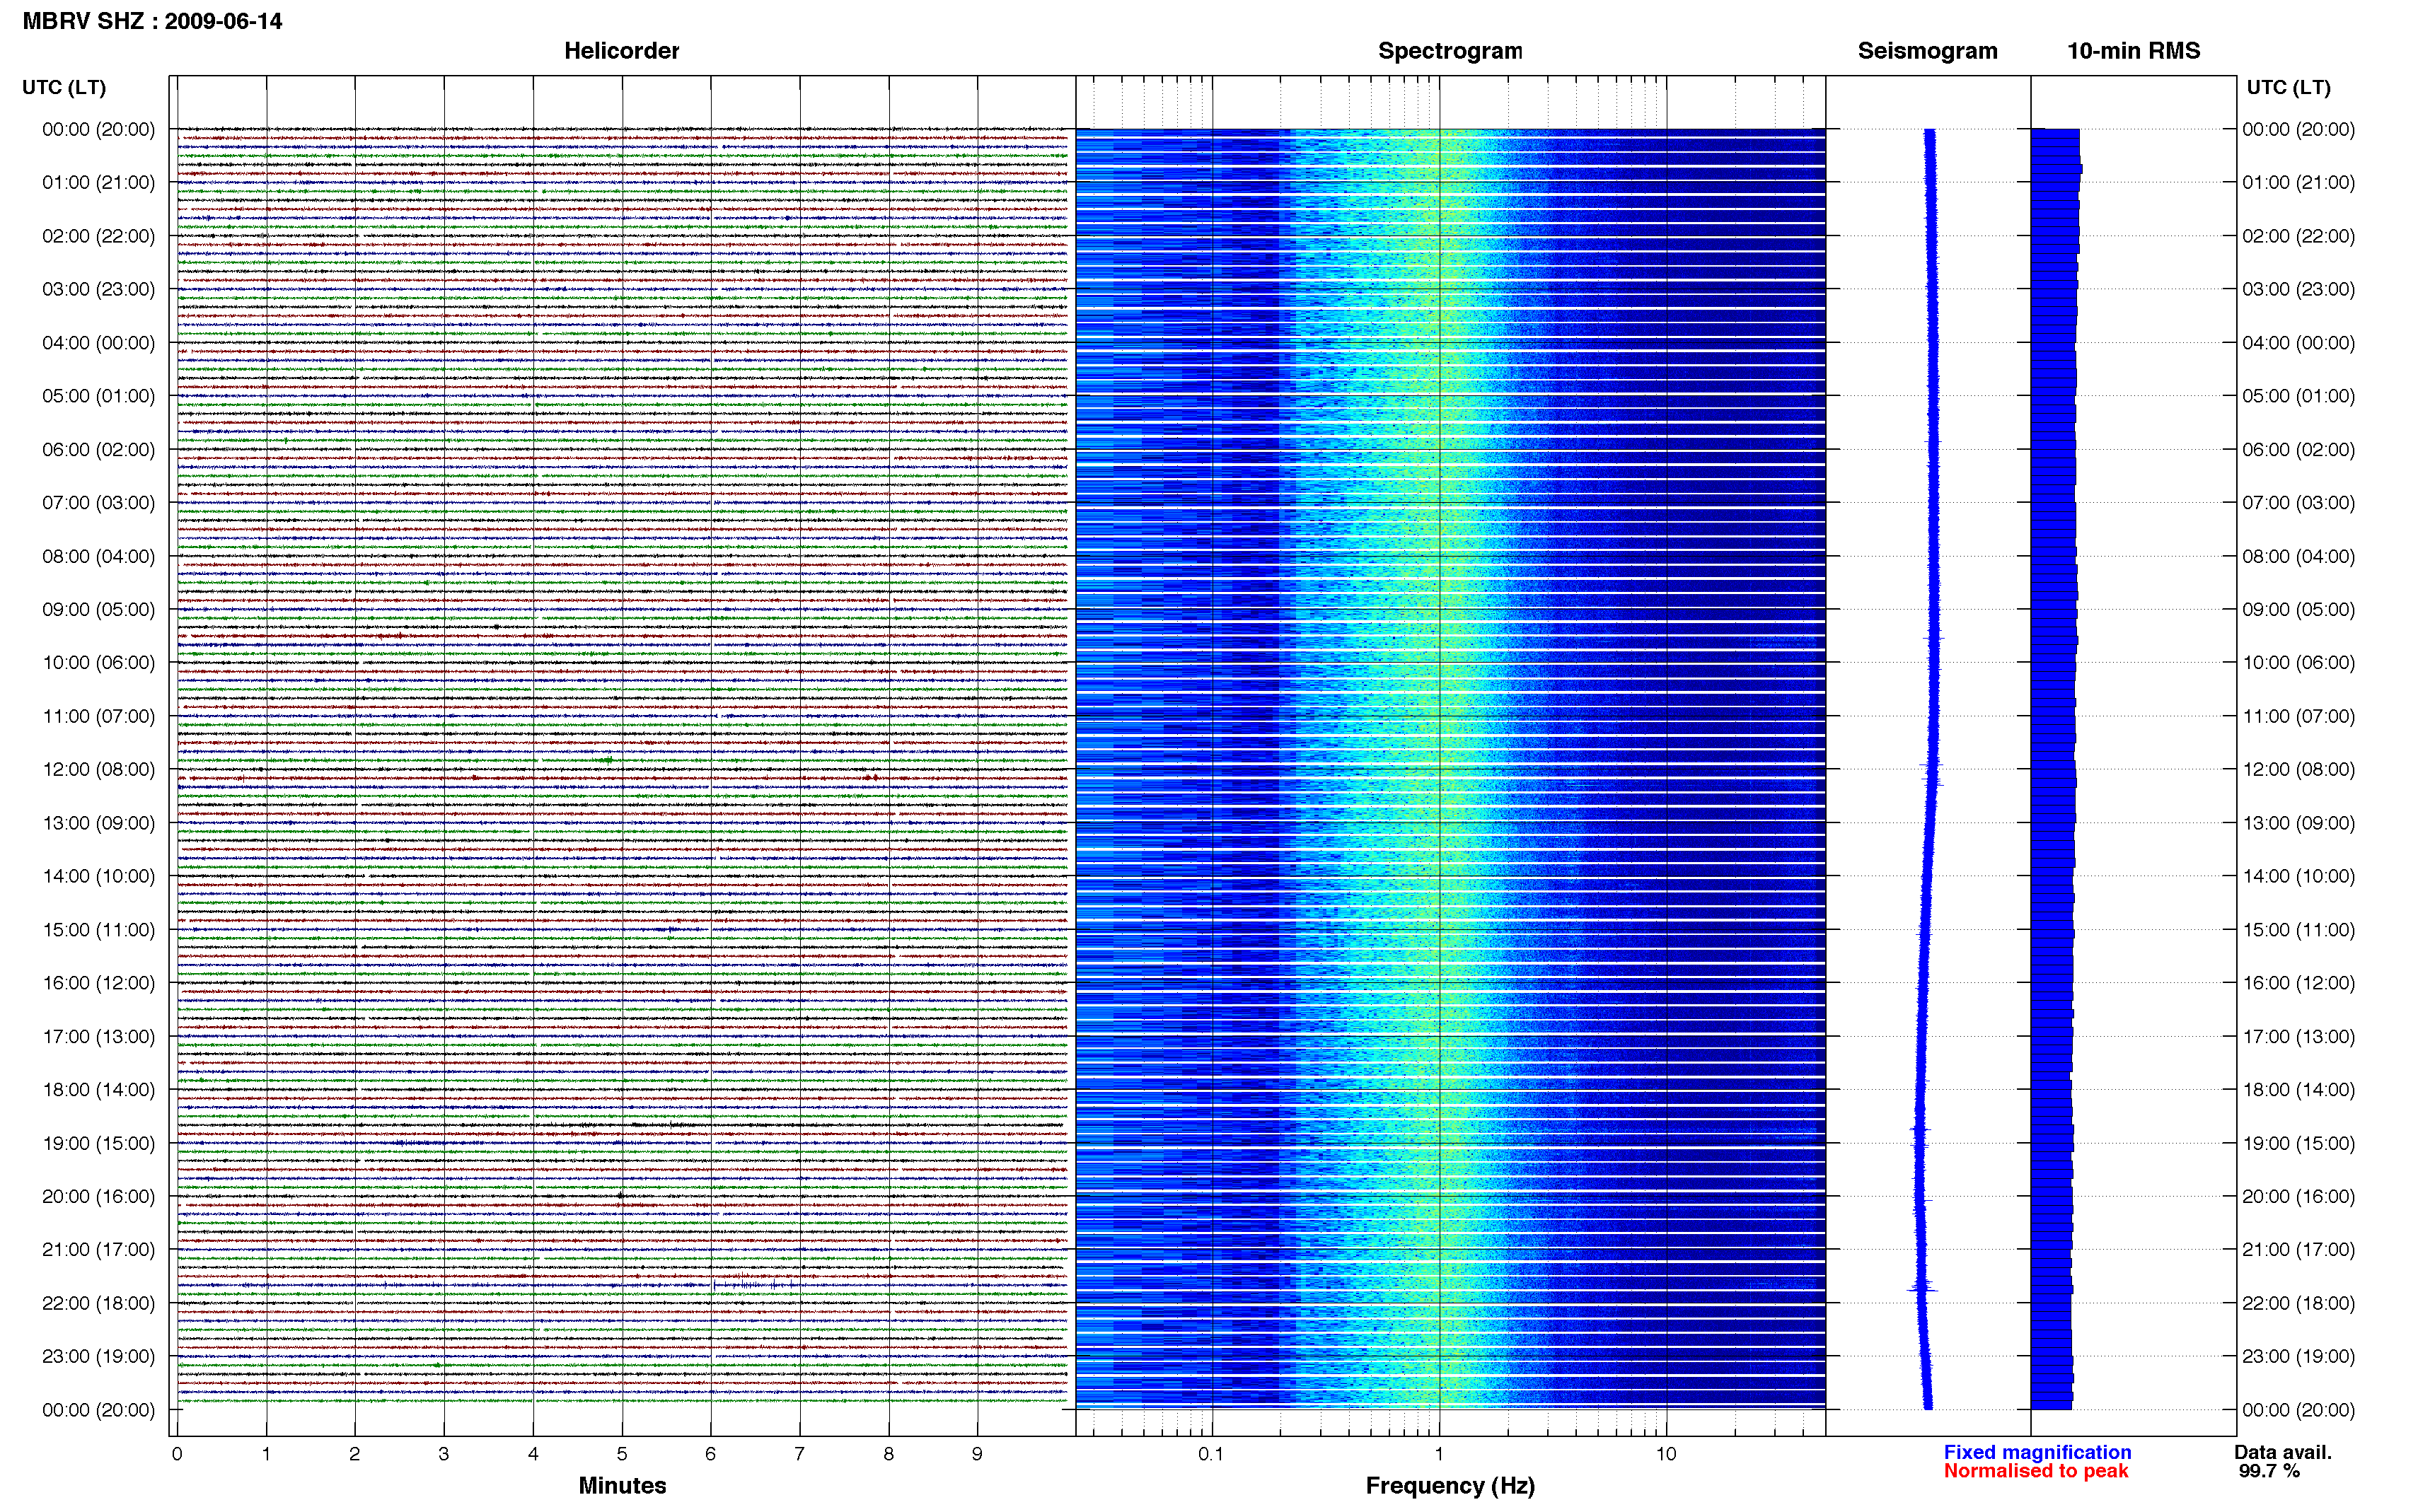
Task: Click the red 'Normalised to peak' legend text
Action: [2036, 1471]
